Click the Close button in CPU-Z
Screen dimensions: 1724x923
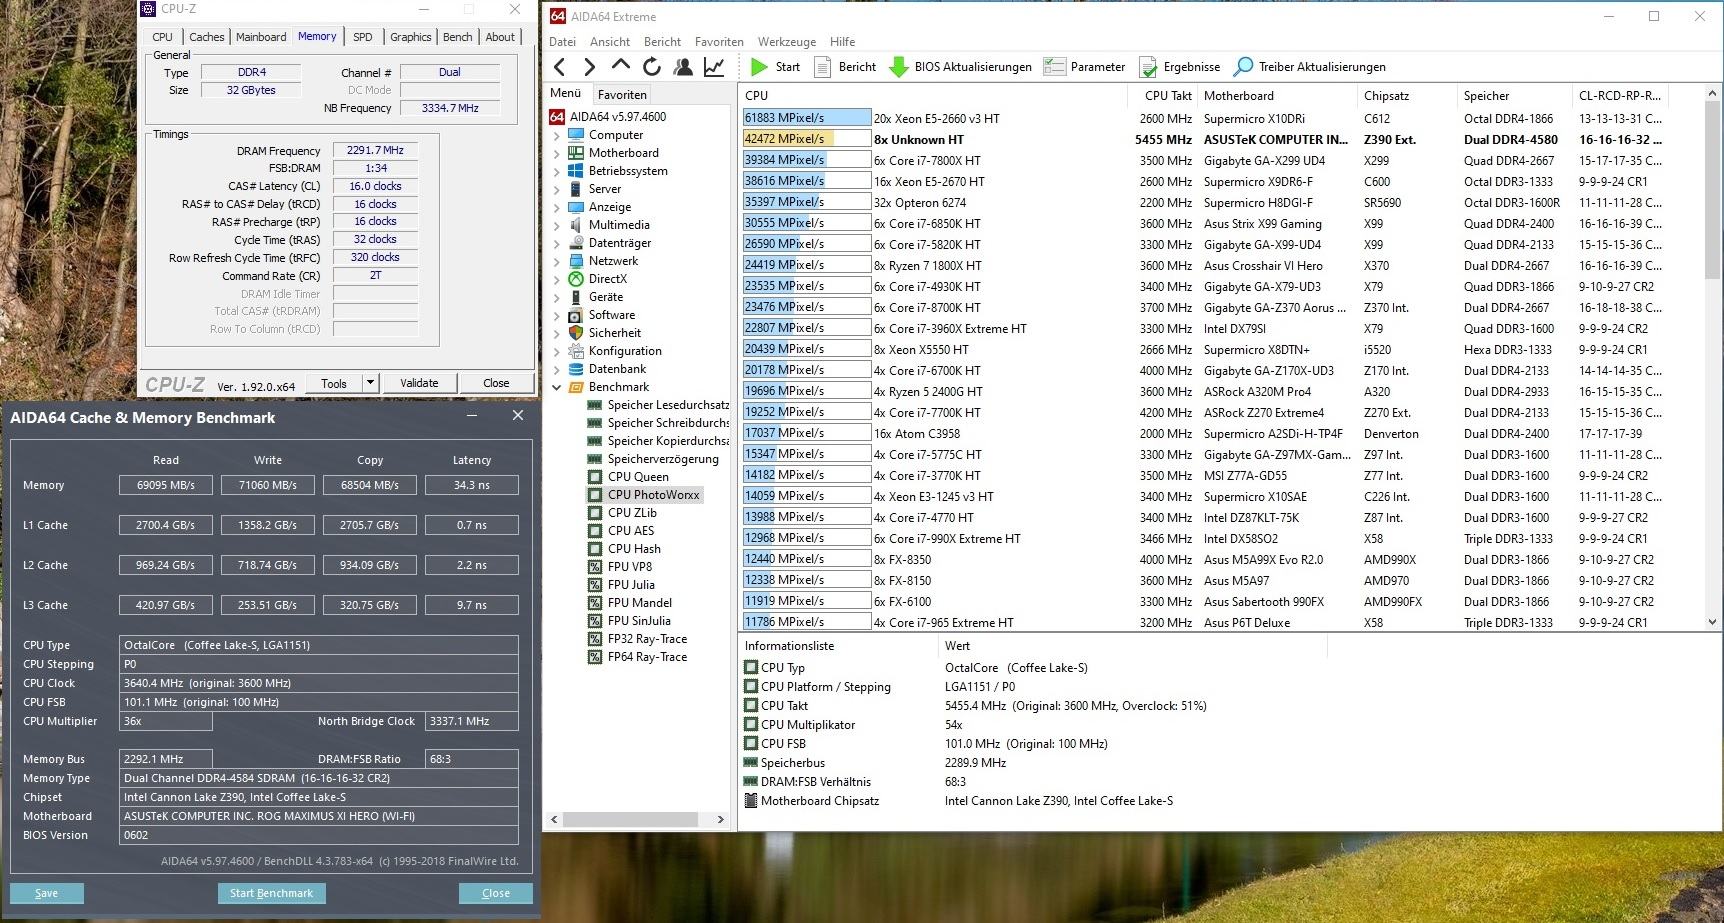pyautogui.click(x=496, y=383)
